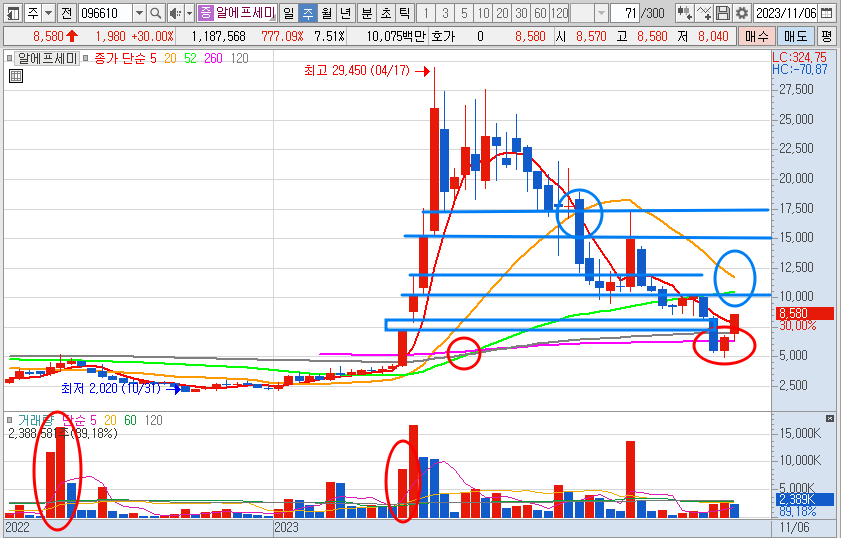
Task: Select the 60 interval button
Action: (x=541, y=13)
